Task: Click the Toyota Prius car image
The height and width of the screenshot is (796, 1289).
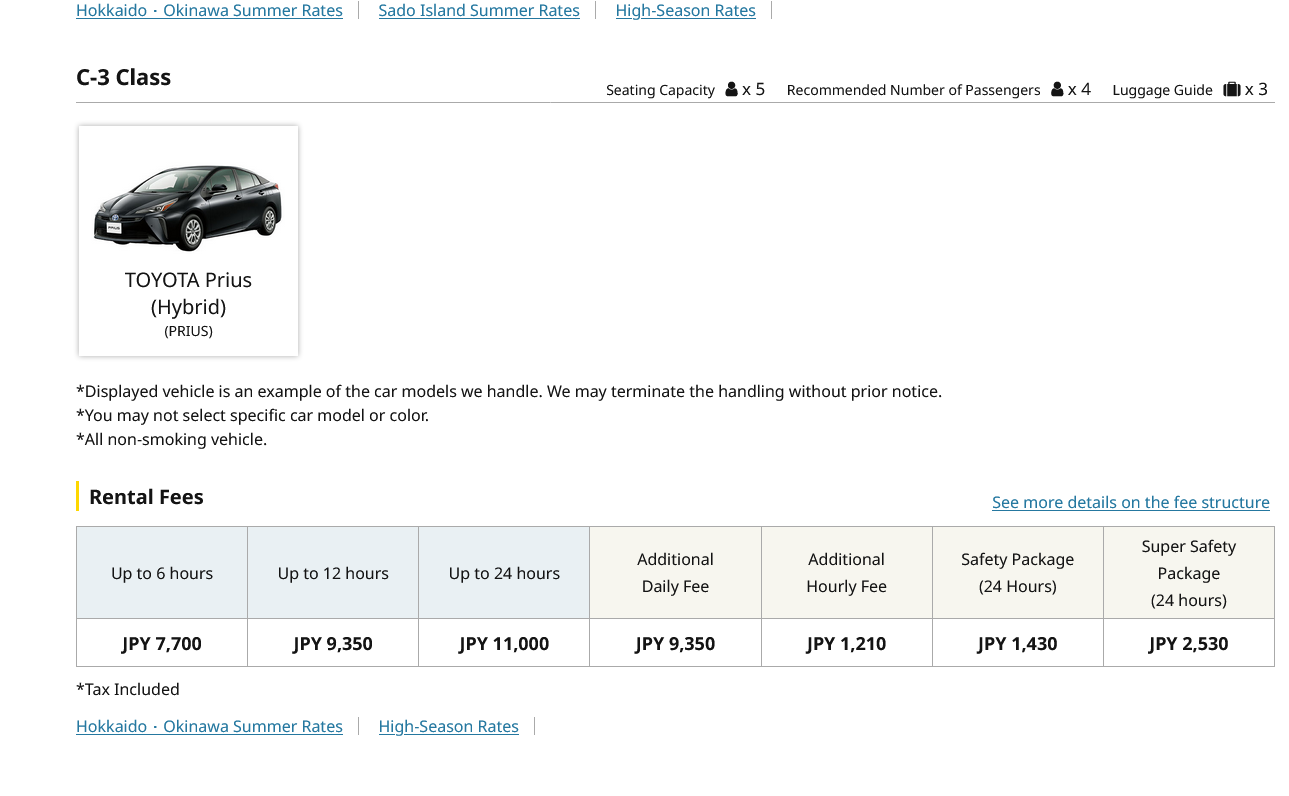Action: point(188,207)
